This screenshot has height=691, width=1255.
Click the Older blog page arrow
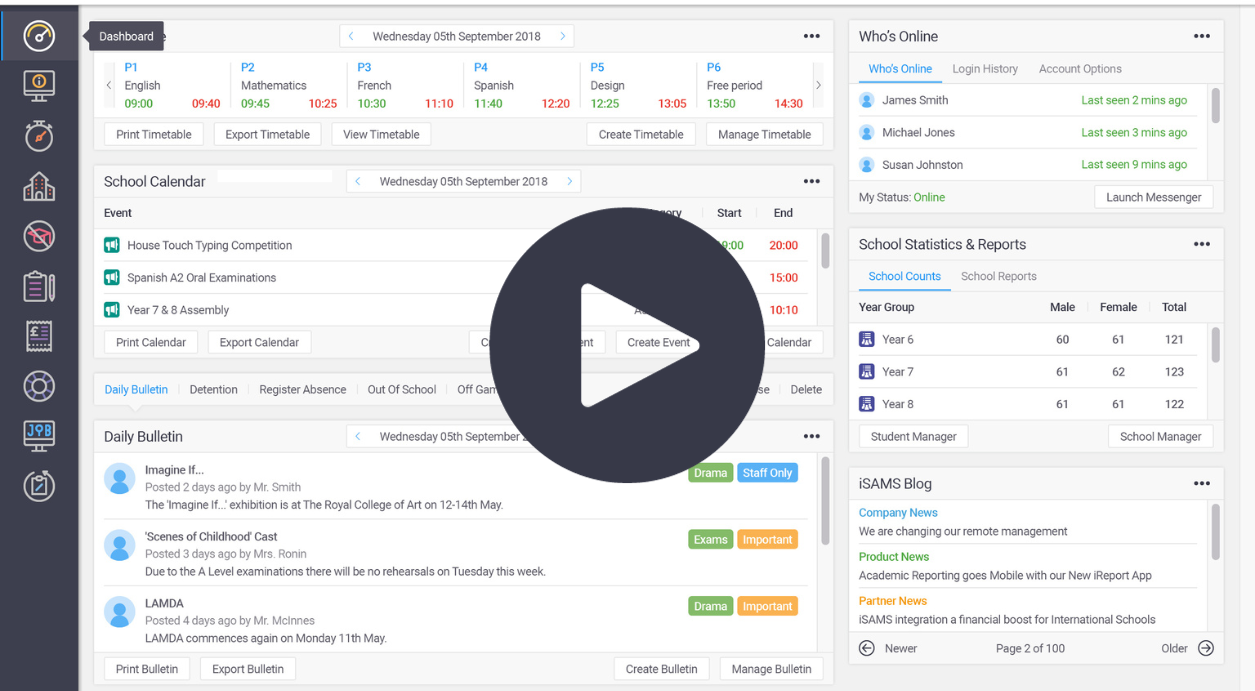pos(1205,649)
